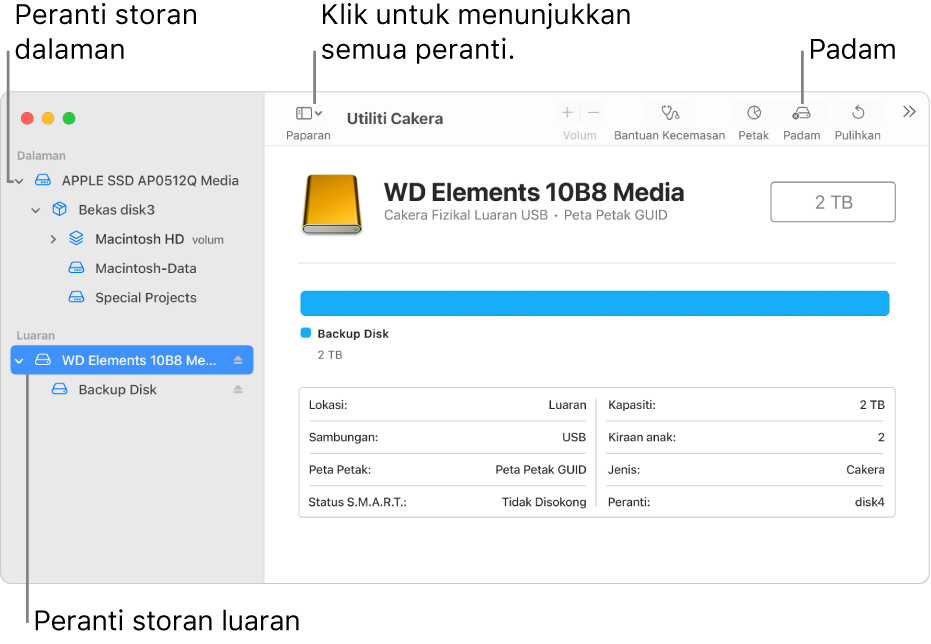Click the Kapasiti value 2 TB
Viewport: 931px width, 644px height.
(x=872, y=405)
